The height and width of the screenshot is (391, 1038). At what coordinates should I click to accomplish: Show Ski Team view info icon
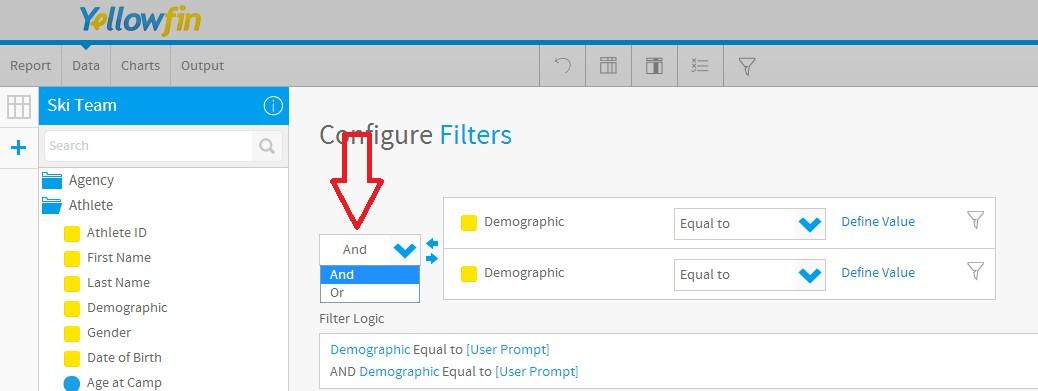[x=273, y=105]
